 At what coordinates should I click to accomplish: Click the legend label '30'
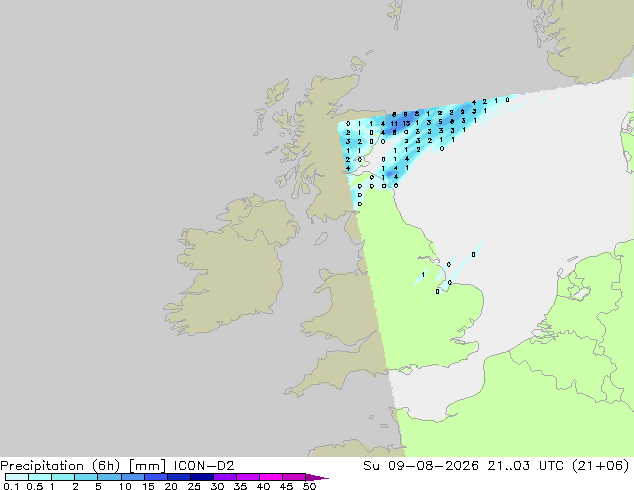pyautogui.click(x=217, y=486)
